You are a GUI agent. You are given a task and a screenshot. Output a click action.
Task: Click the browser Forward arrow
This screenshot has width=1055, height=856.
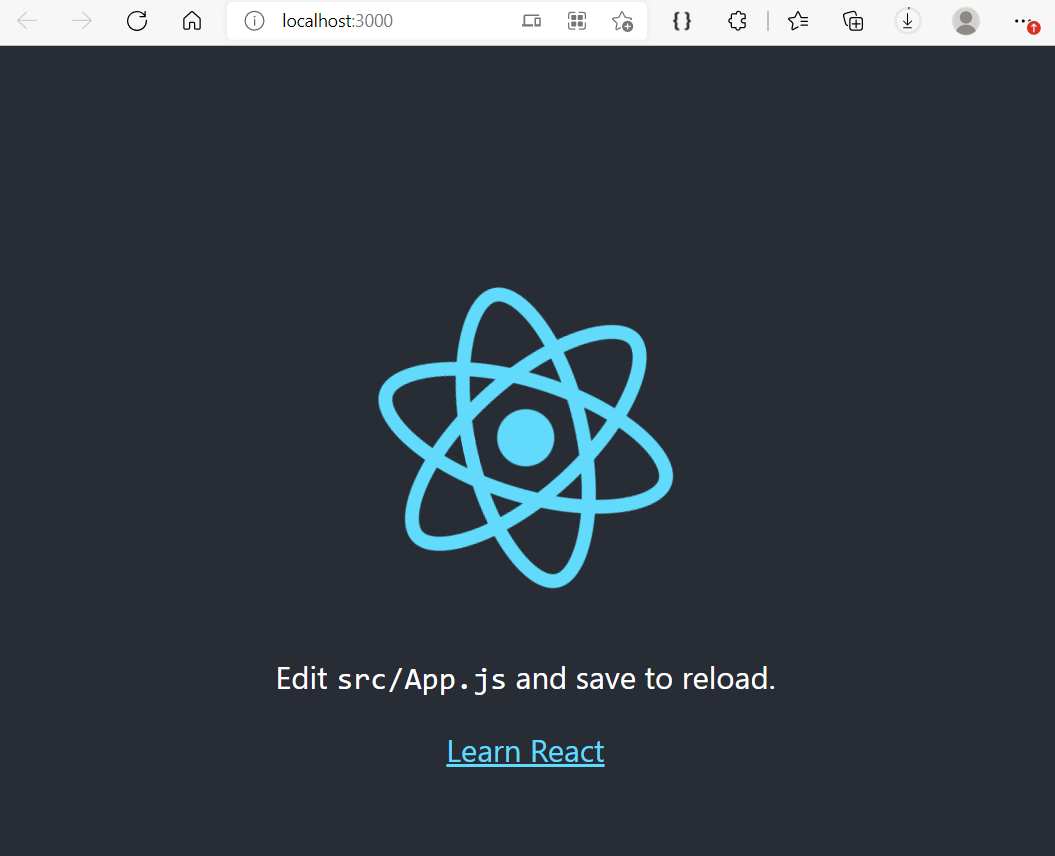(82, 21)
